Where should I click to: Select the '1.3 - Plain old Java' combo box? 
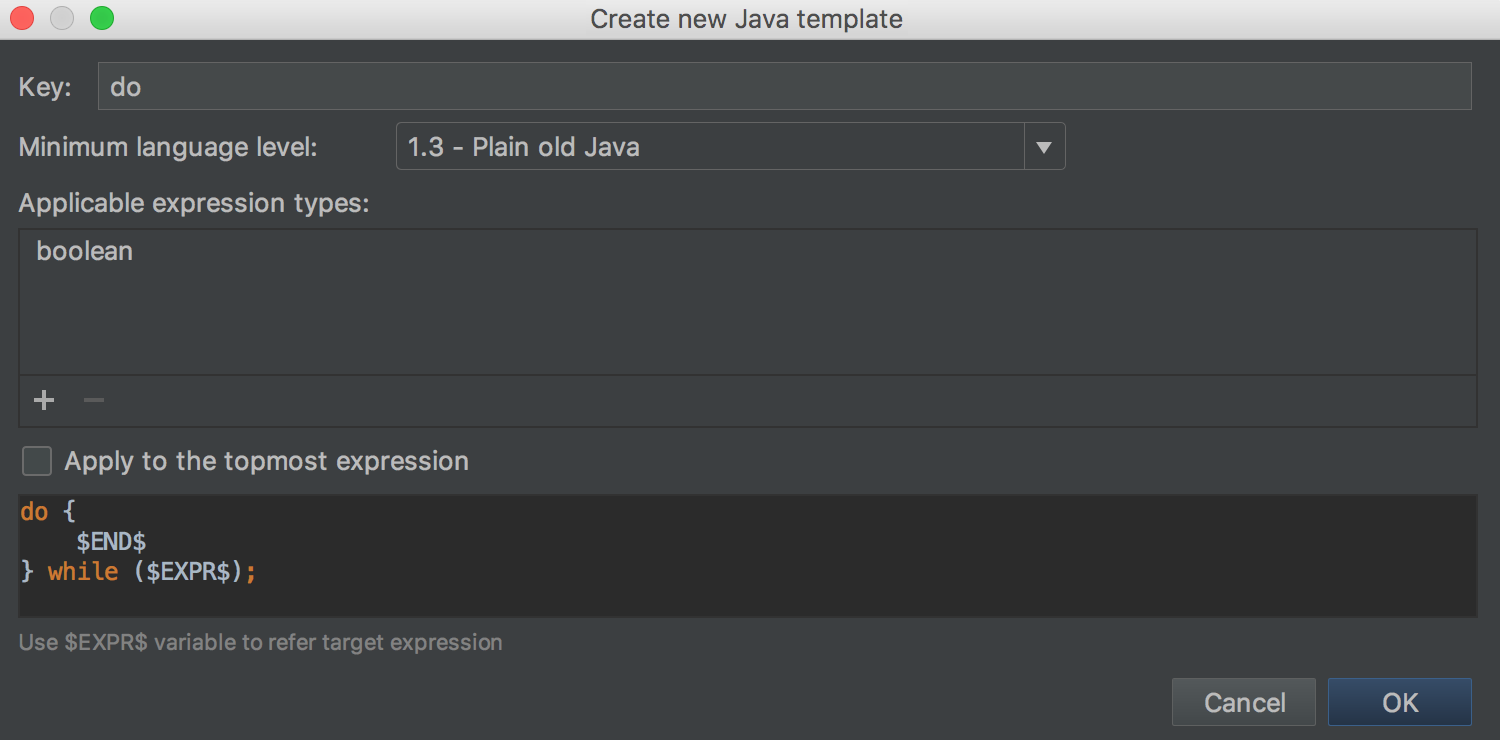(731, 147)
